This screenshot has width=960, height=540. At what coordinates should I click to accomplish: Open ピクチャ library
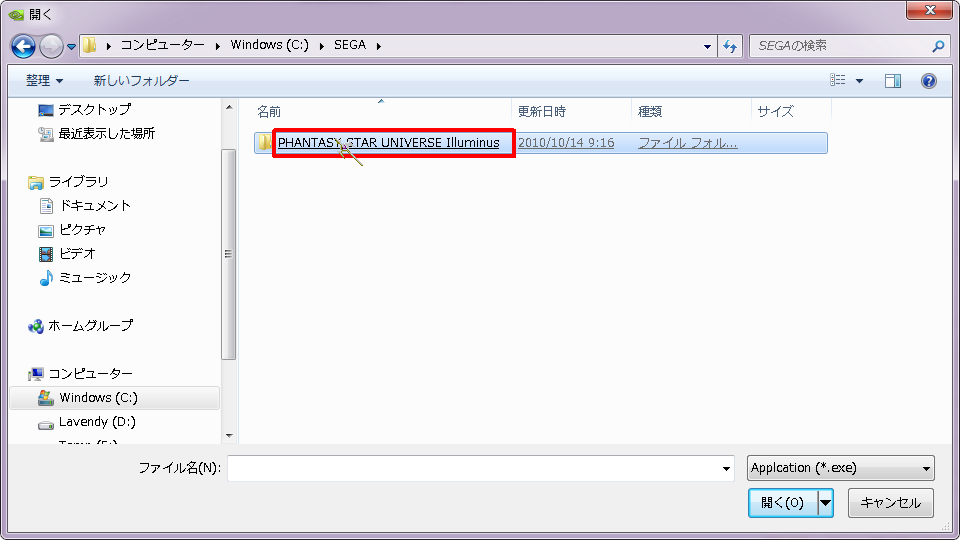[83, 230]
